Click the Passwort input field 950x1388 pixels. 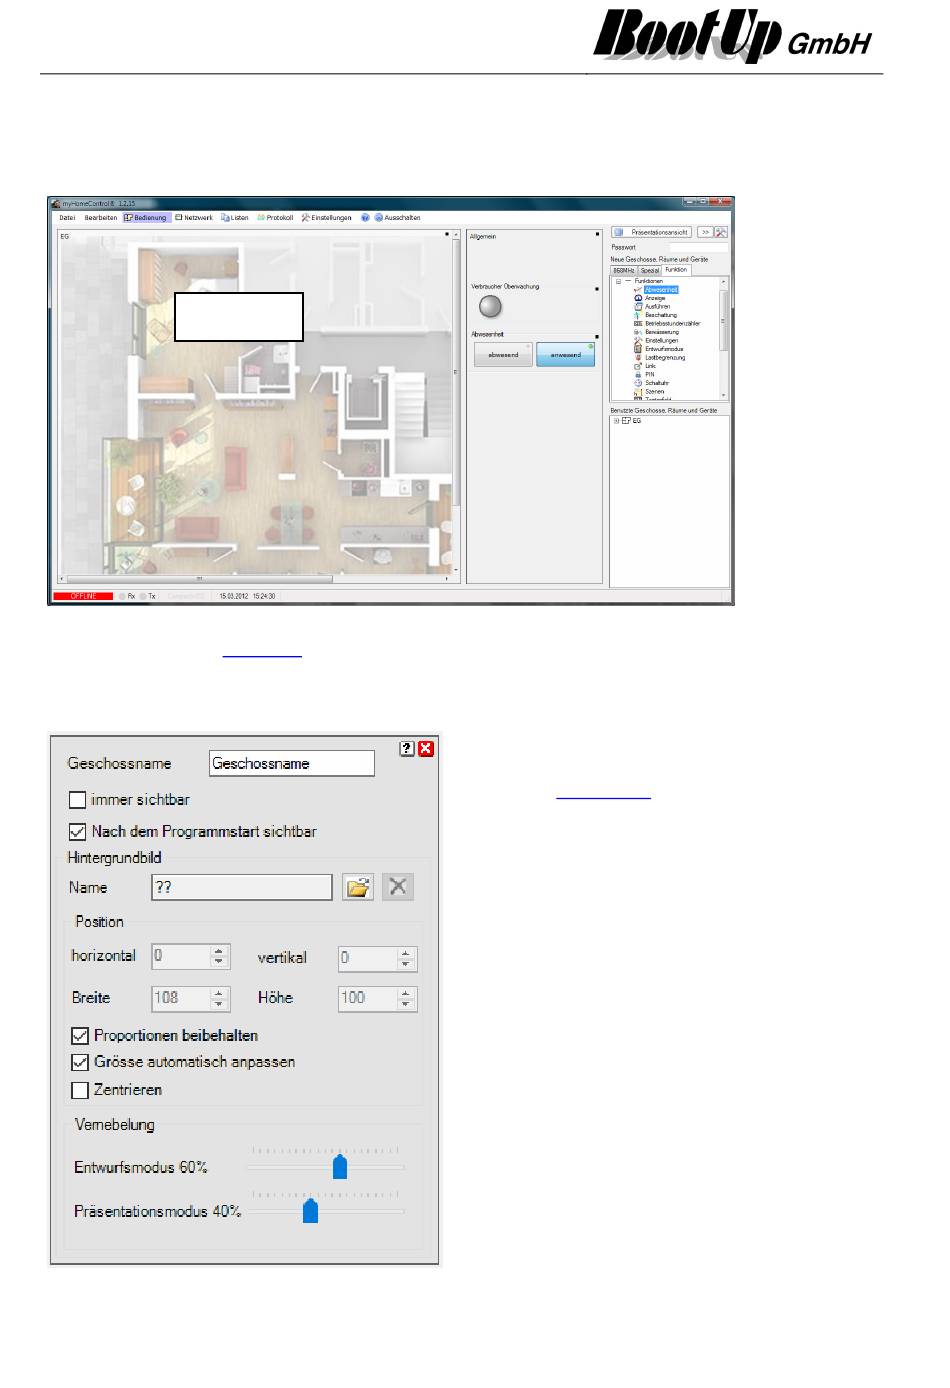click(698, 247)
